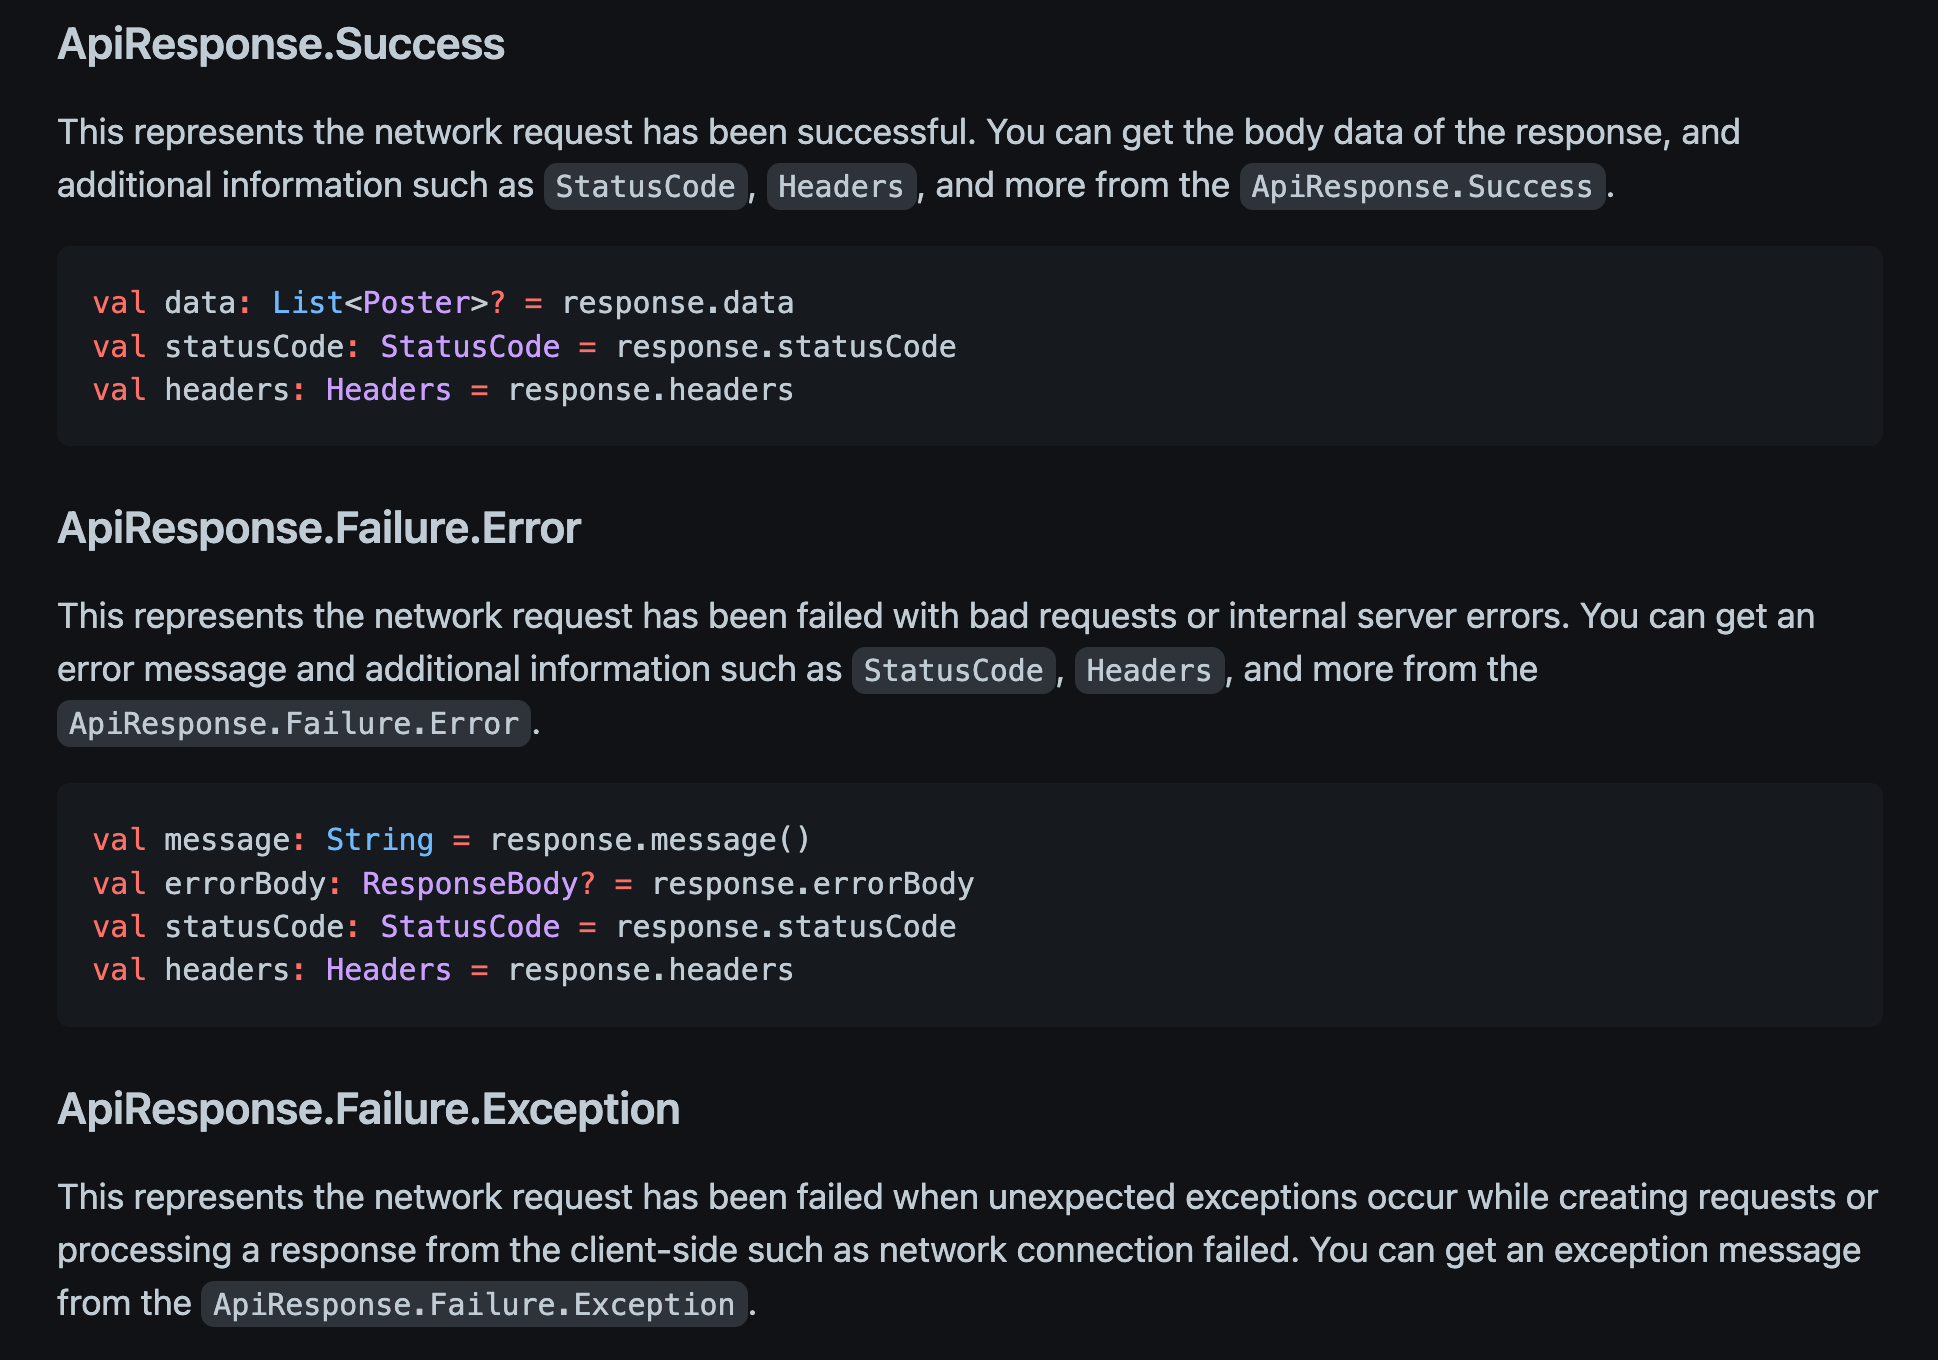Click response.errorBody in the second code block

813,884
